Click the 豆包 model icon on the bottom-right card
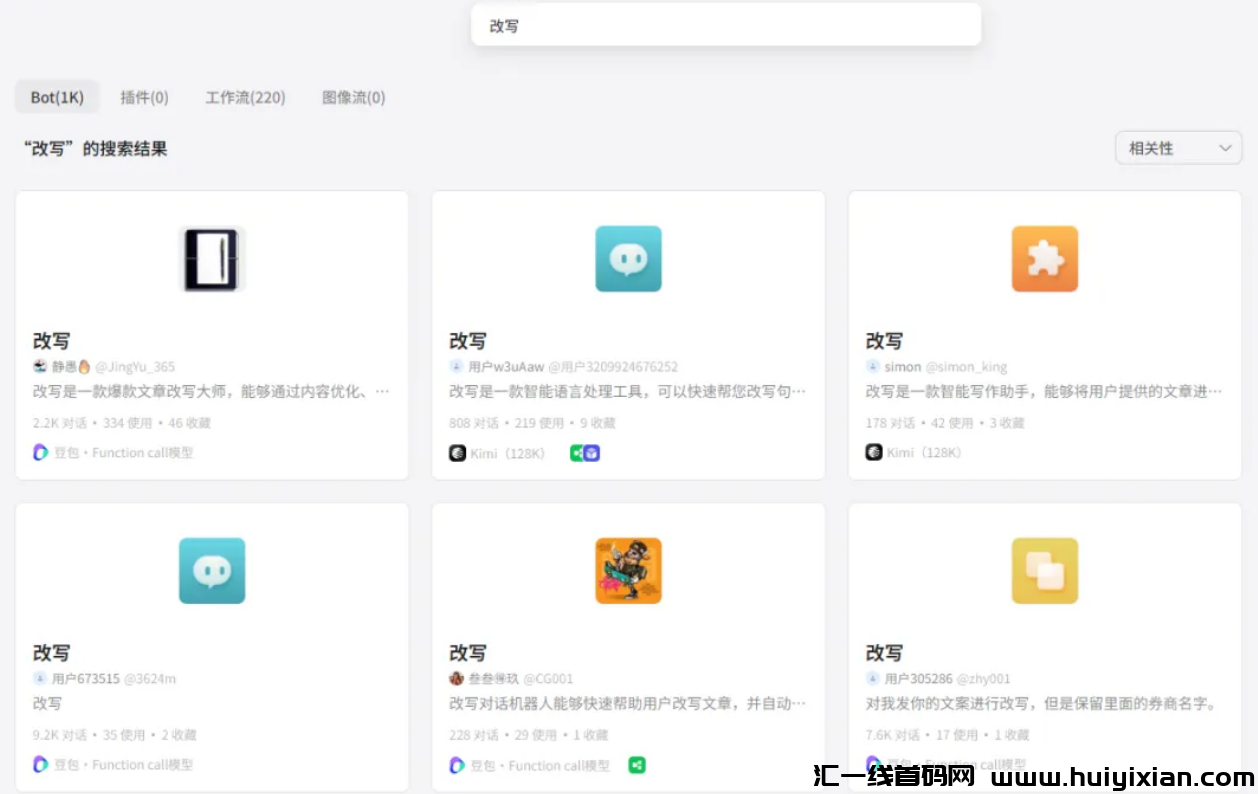The height and width of the screenshot is (794, 1258). coord(872,765)
